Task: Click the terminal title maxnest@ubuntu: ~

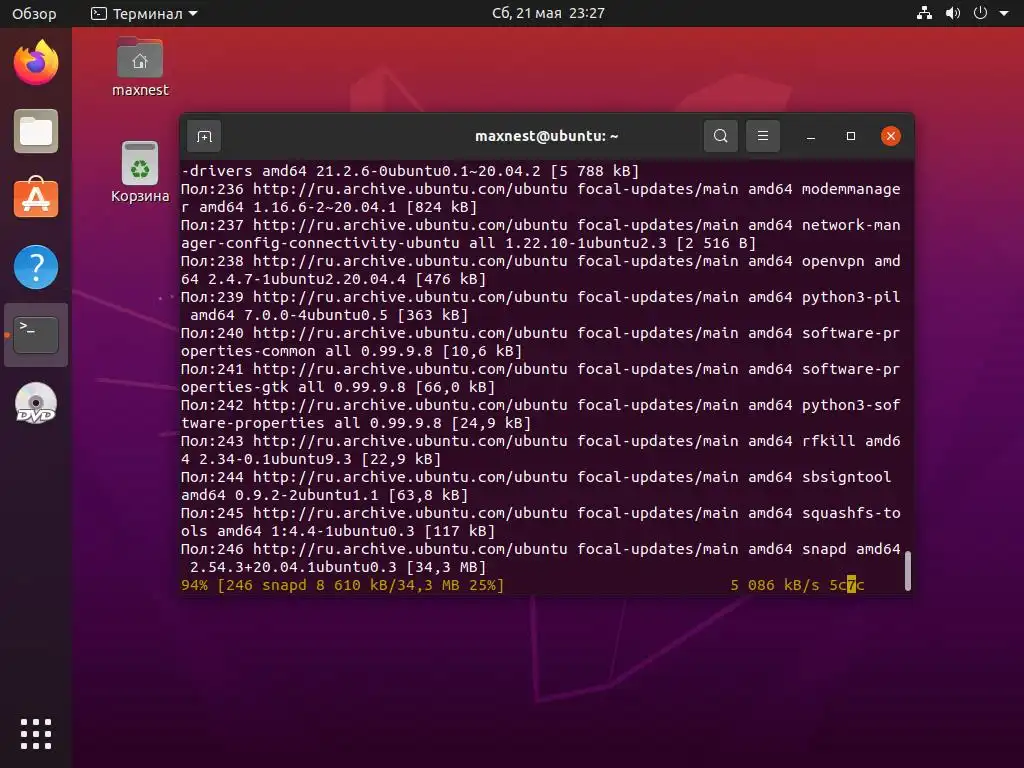Action: point(546,136)
